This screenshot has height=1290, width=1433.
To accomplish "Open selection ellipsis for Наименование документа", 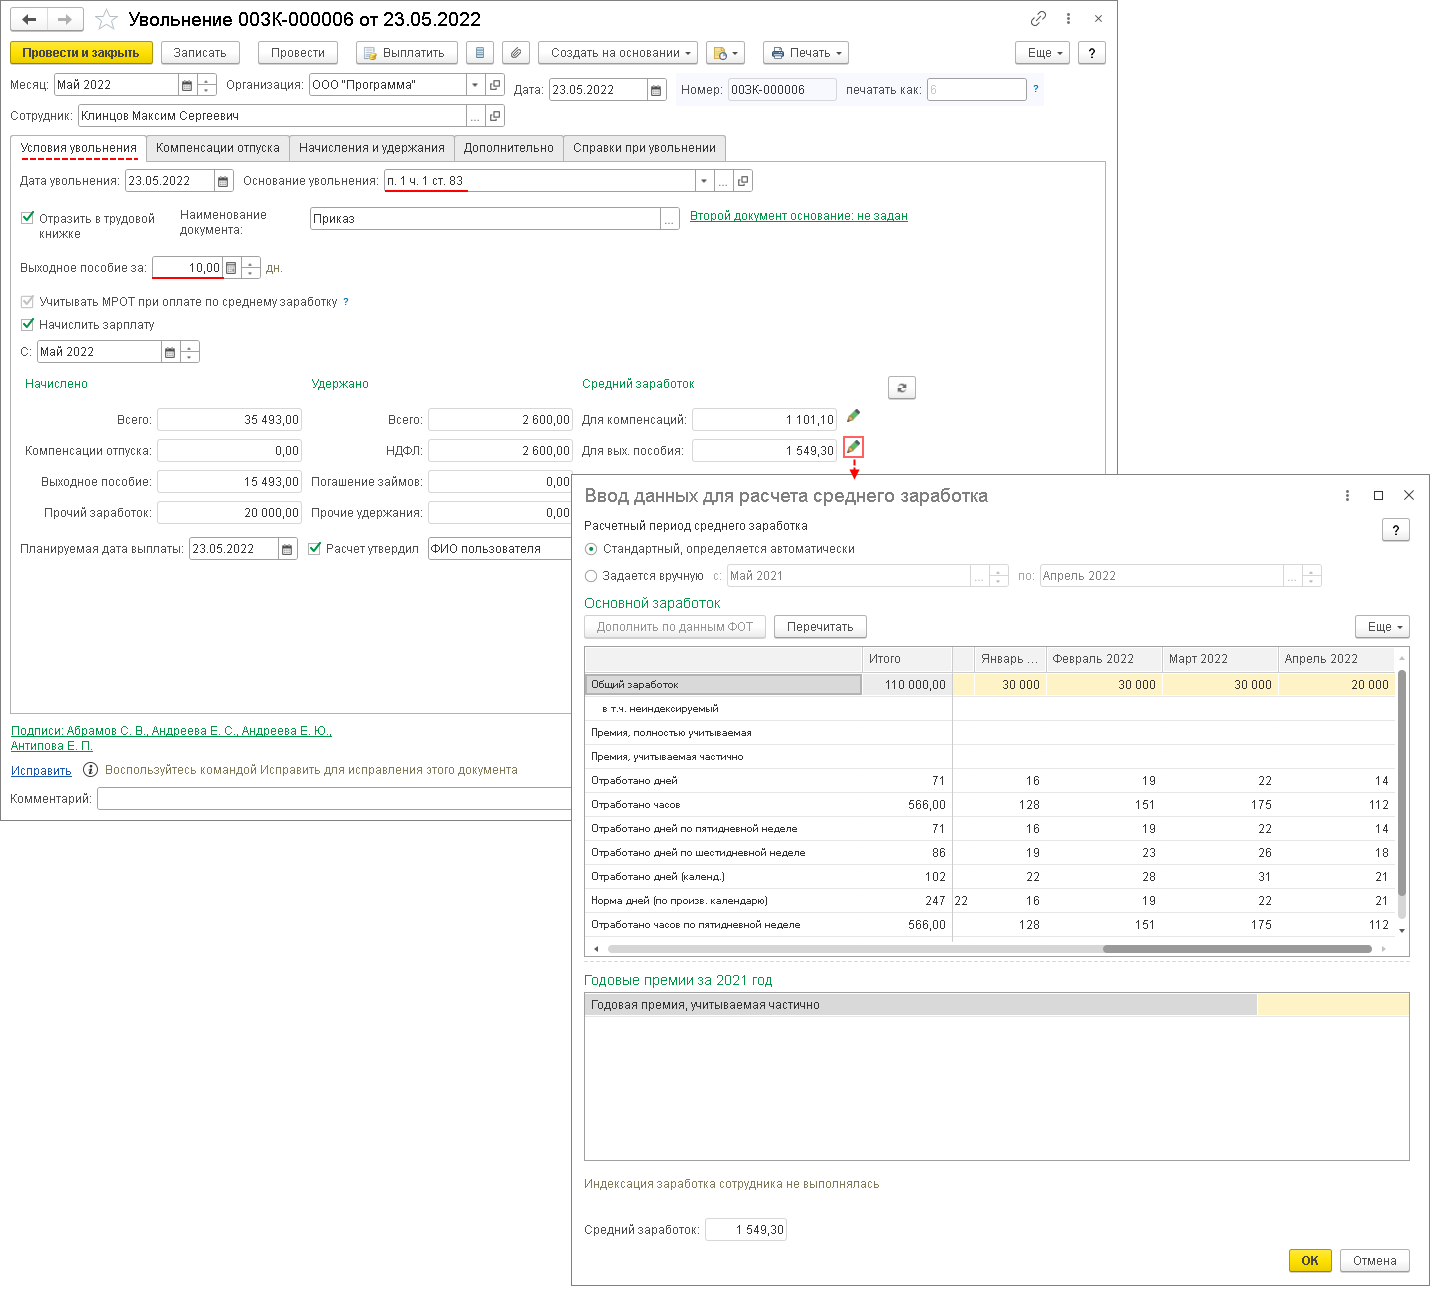I will point(669,219).
